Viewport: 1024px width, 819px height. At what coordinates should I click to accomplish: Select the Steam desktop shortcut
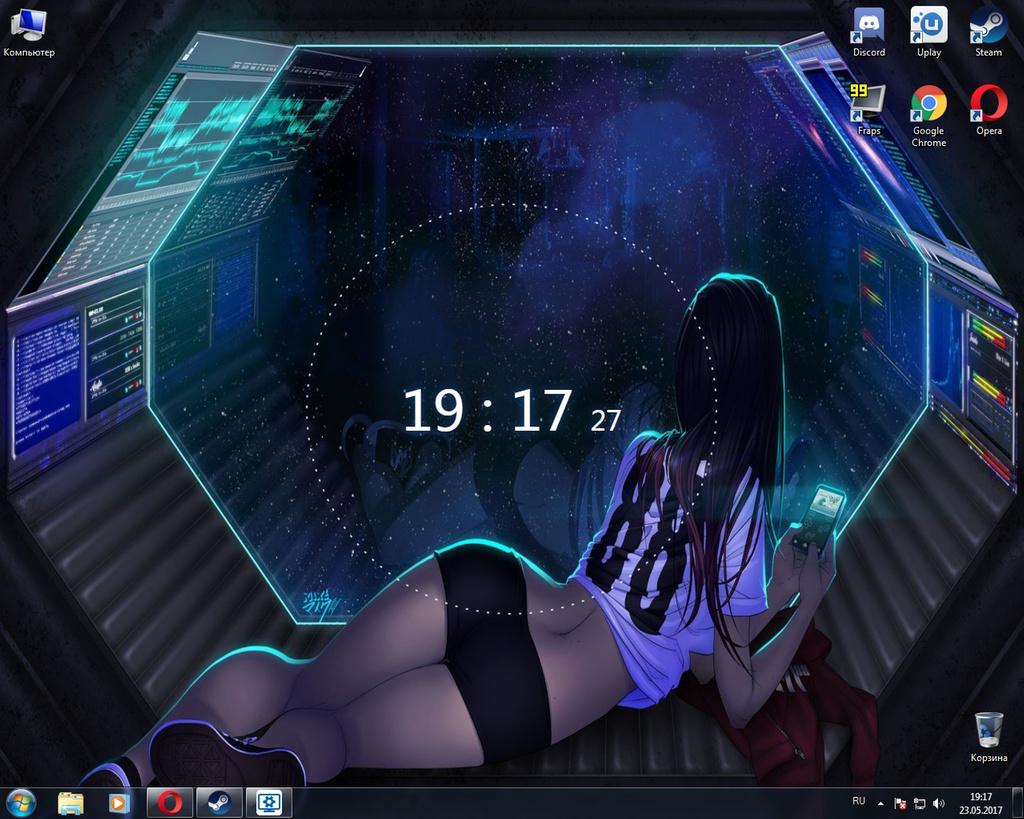pyautogui.click(x=988, y=33)
